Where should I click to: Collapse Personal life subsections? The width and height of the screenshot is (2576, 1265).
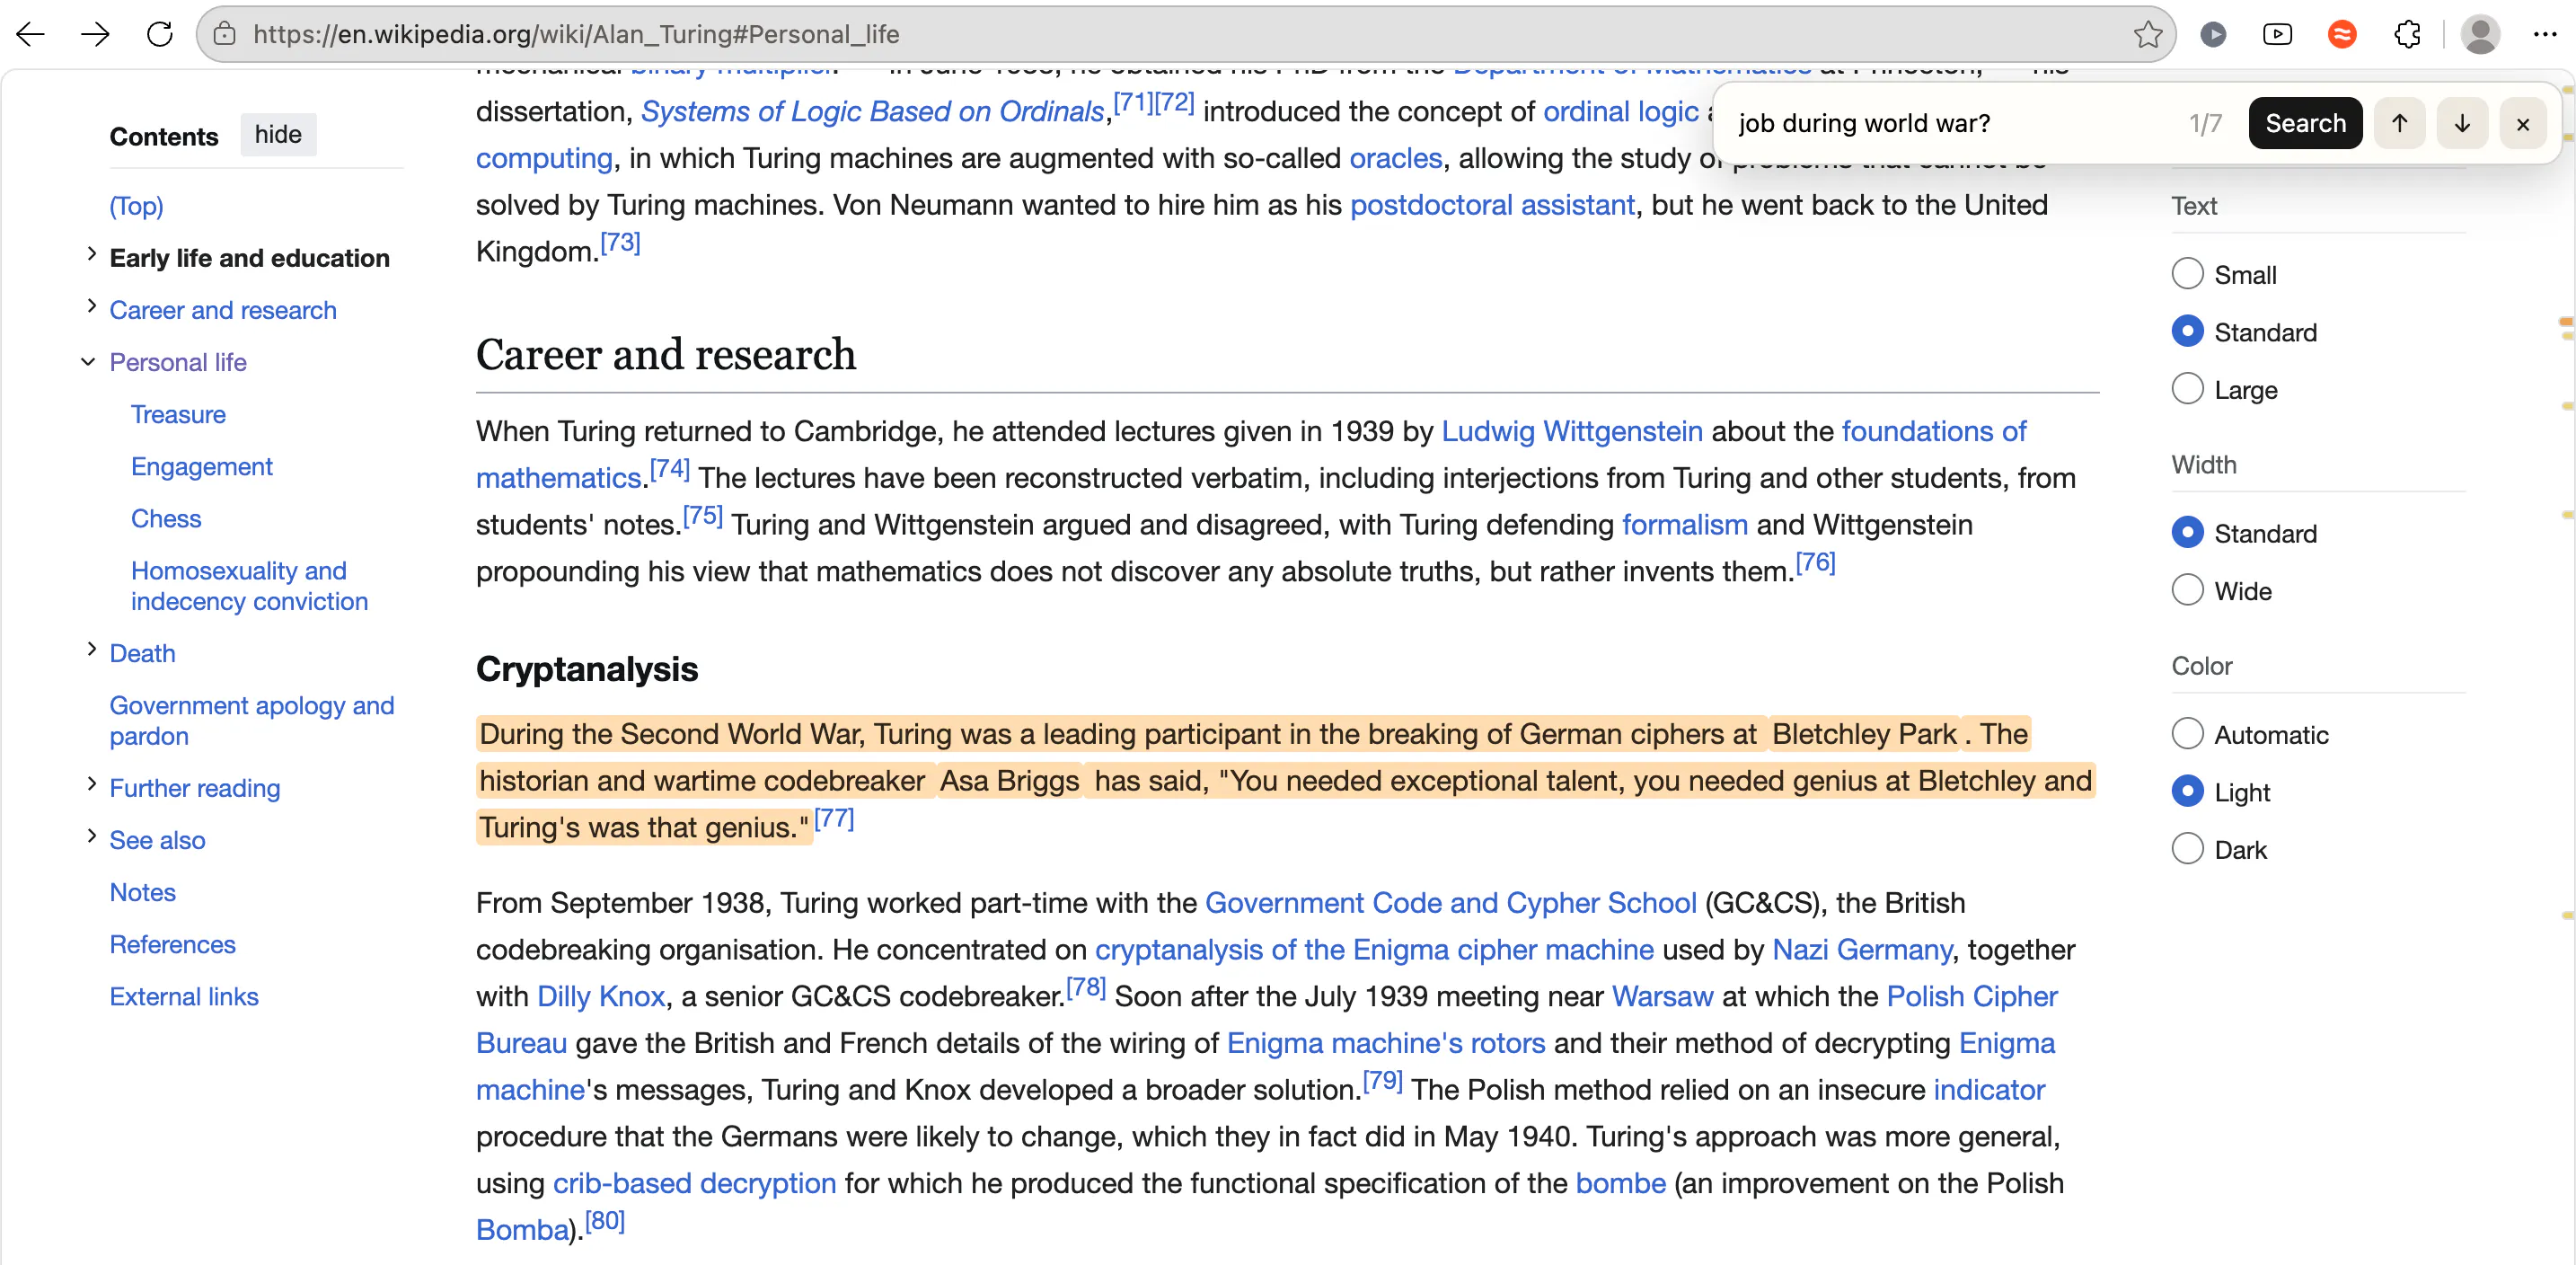pyautogui.click(x=89, y=362)
